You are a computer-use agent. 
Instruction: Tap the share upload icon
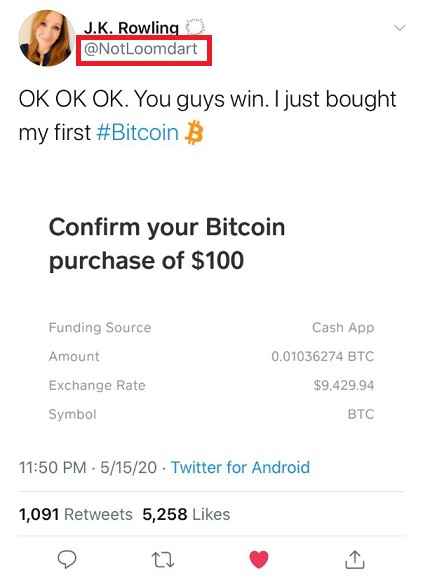(355, 560)
